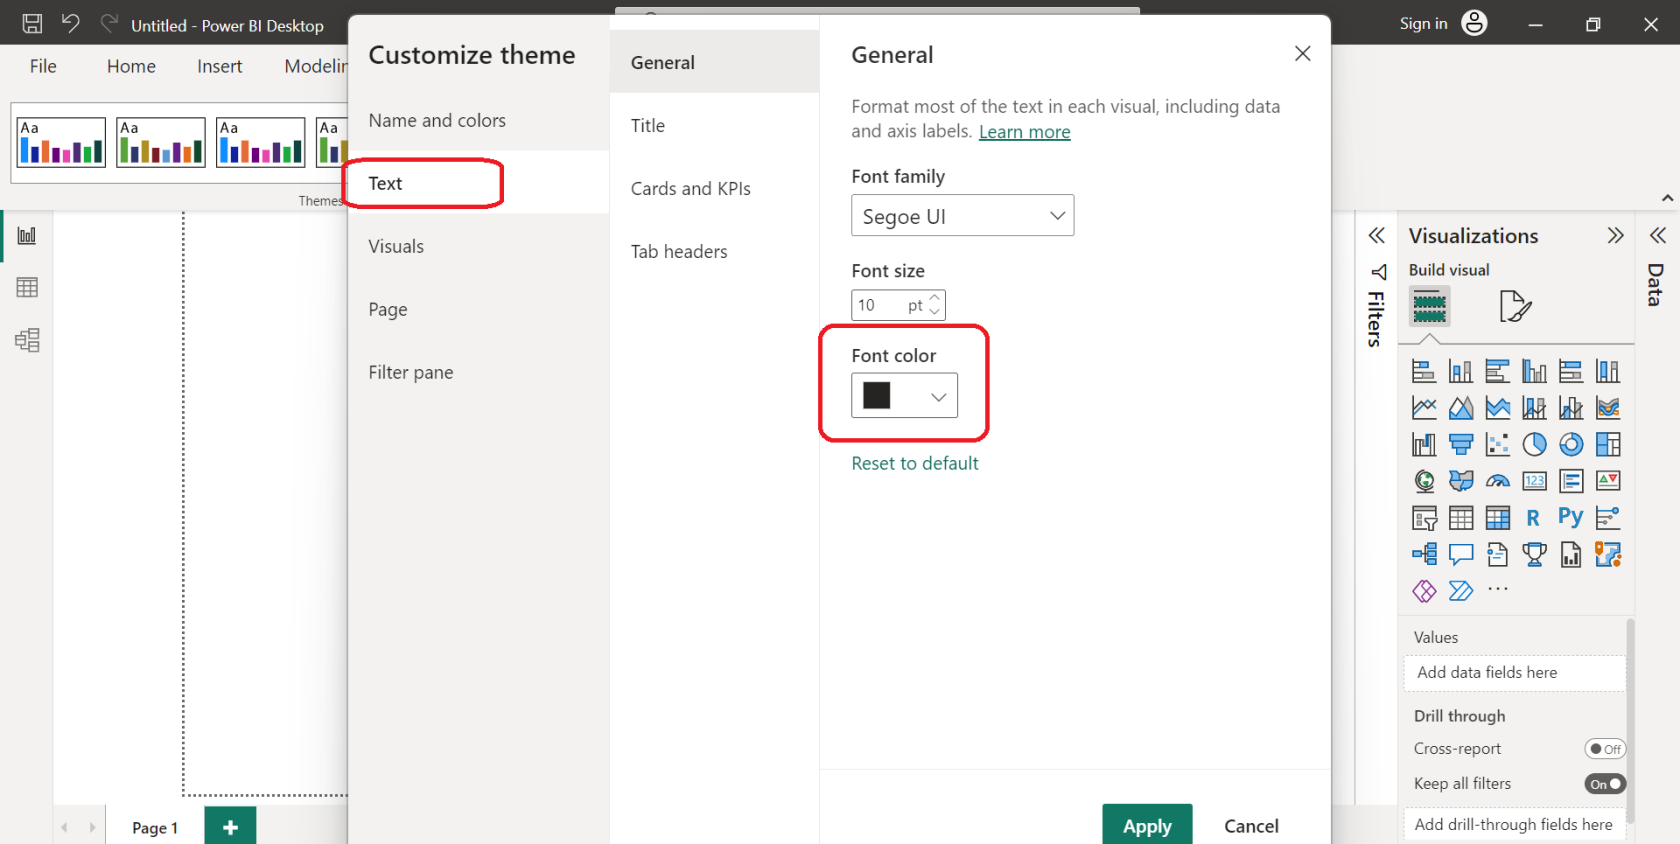Viewport: 1680px width, 844px height.
Task: Insert the Funnel visual
Action: tap(1461, 444)
